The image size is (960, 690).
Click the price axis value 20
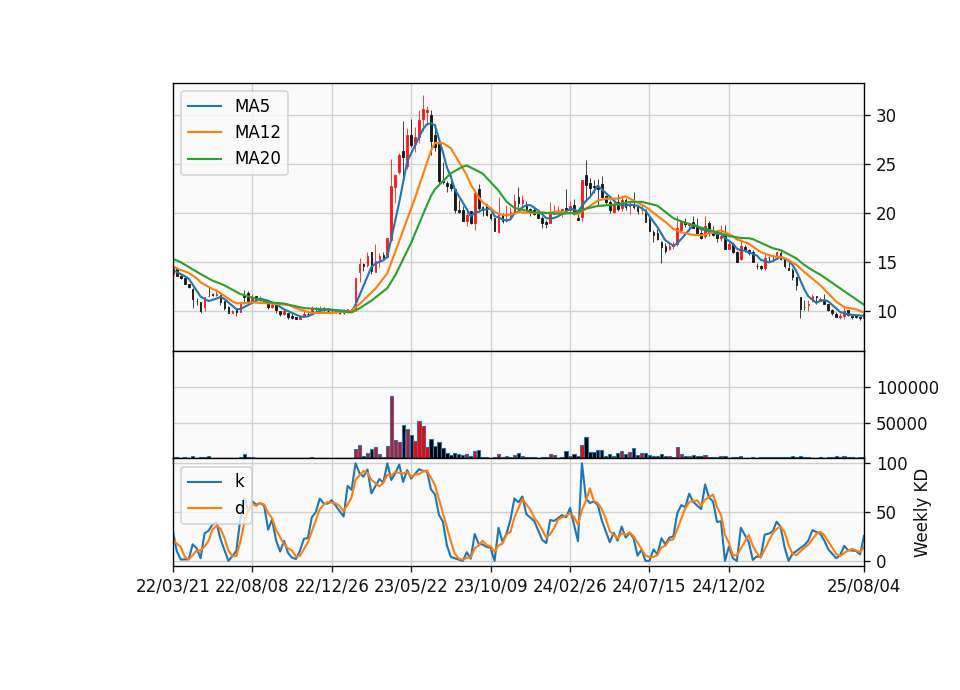tap(886, 214)
